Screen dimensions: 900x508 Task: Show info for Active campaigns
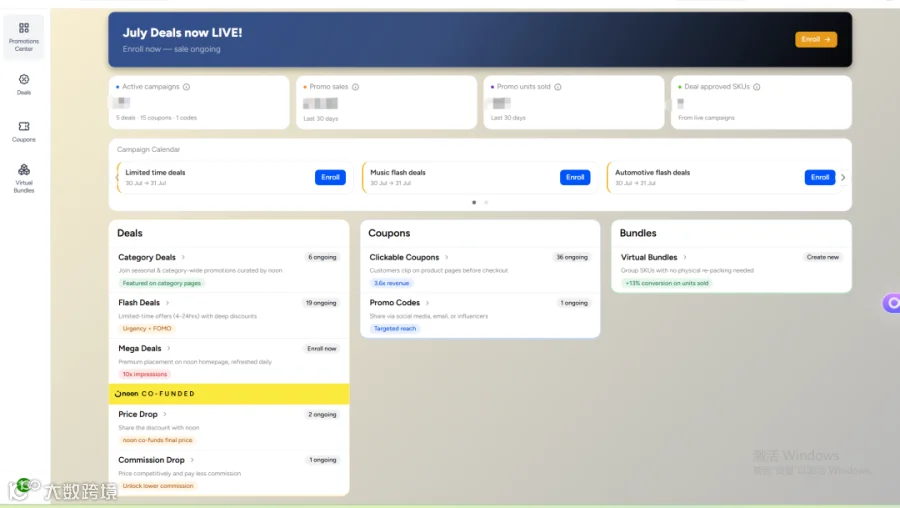click(x=187, y=87)
